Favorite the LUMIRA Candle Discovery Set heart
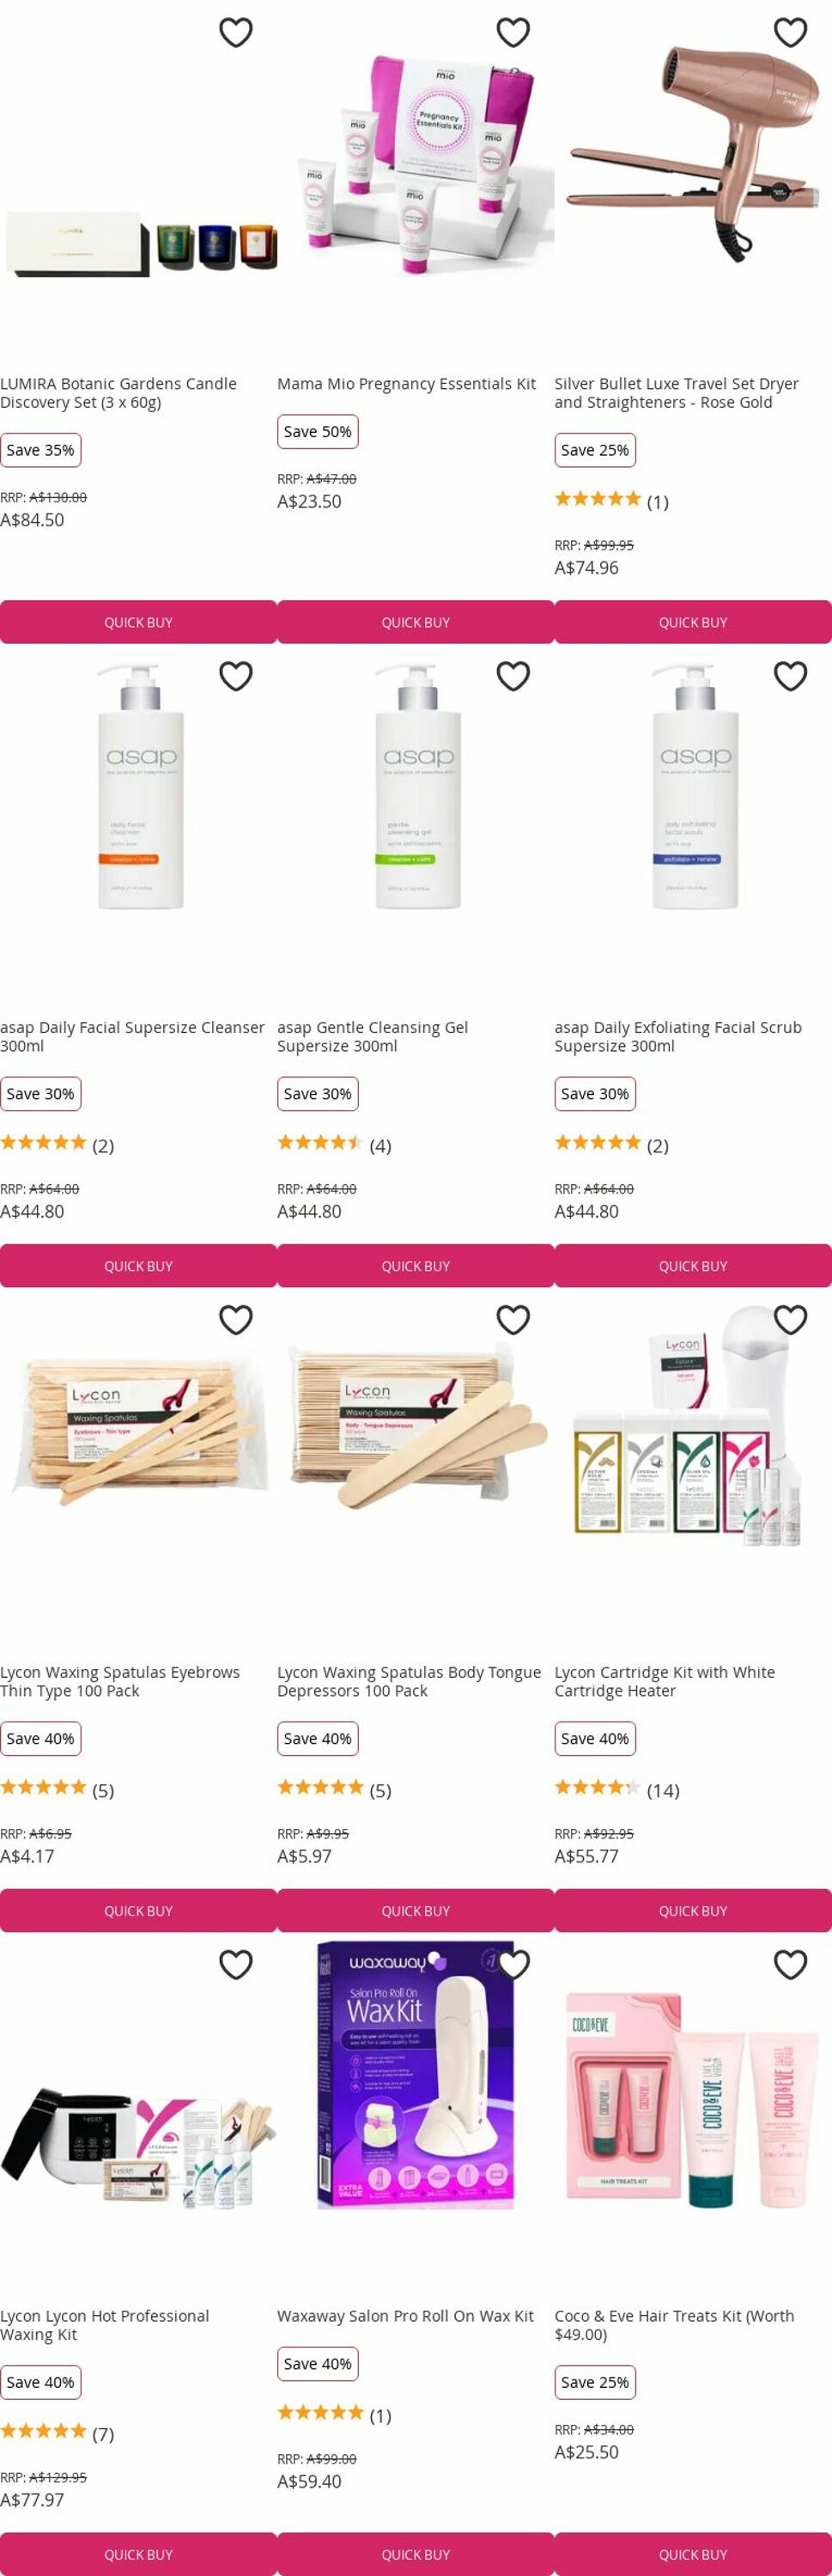This screenshot has height=2576, width=832. [x=236, y=33]
